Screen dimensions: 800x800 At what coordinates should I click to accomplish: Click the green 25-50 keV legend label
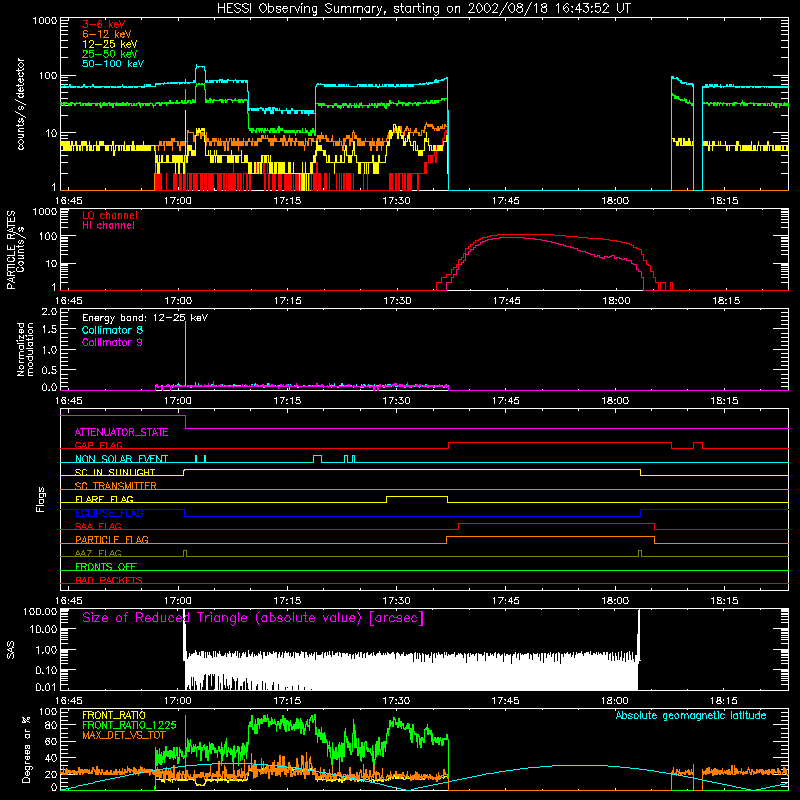tap(110, 54)
